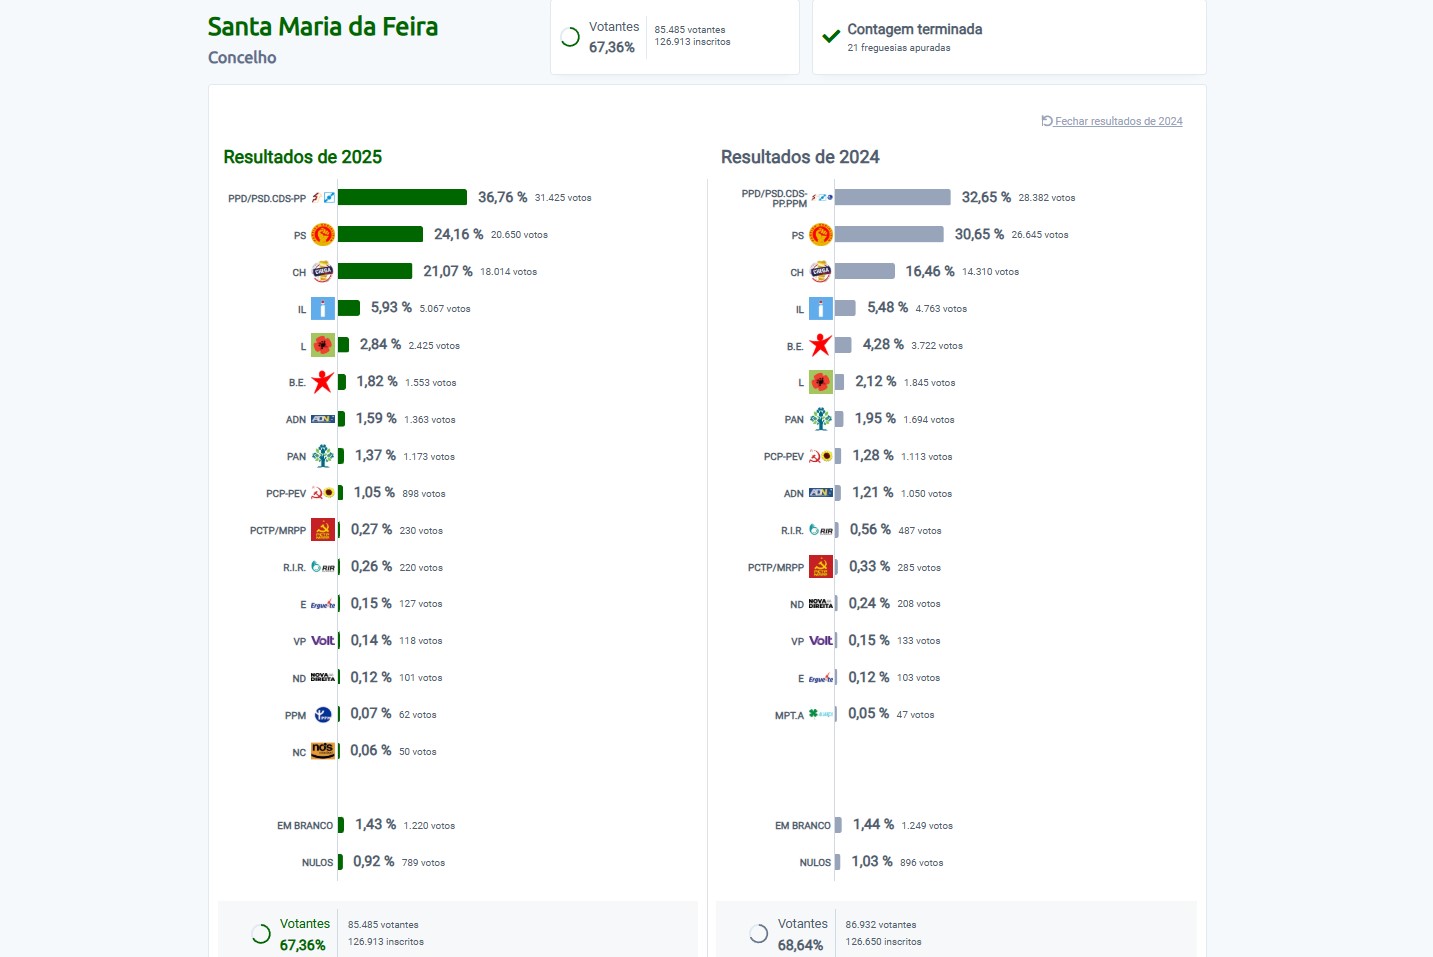
Task: Click the Votantes 67,36% turnout circle at top
Action: 570,37
